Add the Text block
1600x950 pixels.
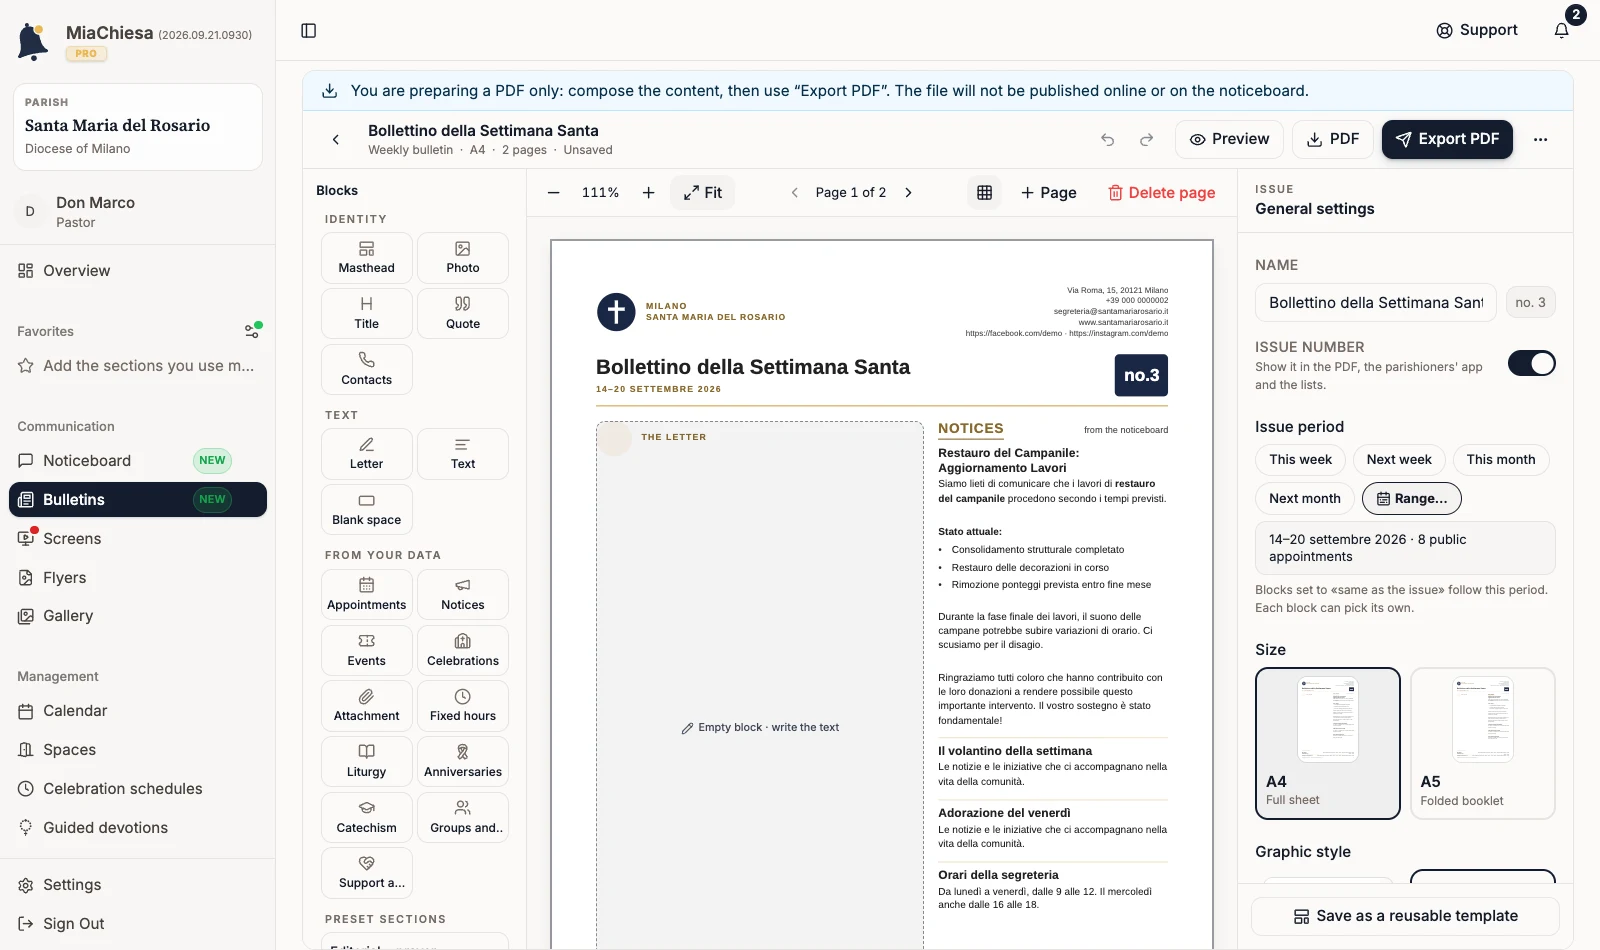tap(463, 454)
